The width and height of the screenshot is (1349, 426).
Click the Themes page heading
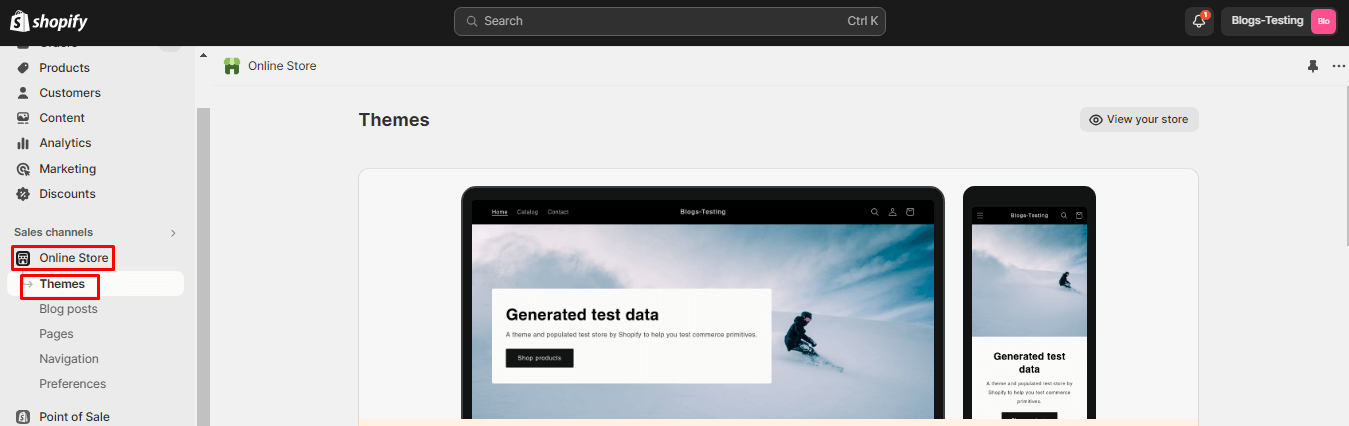pos(394,120)
